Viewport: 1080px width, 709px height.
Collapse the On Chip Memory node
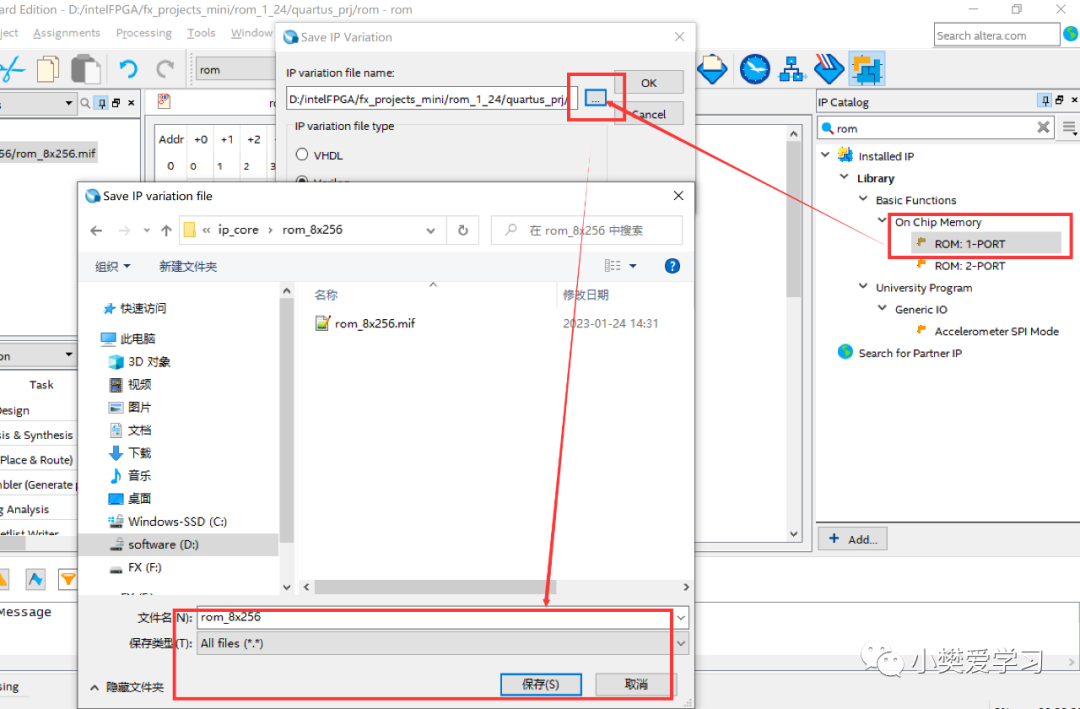pos(882,220)
